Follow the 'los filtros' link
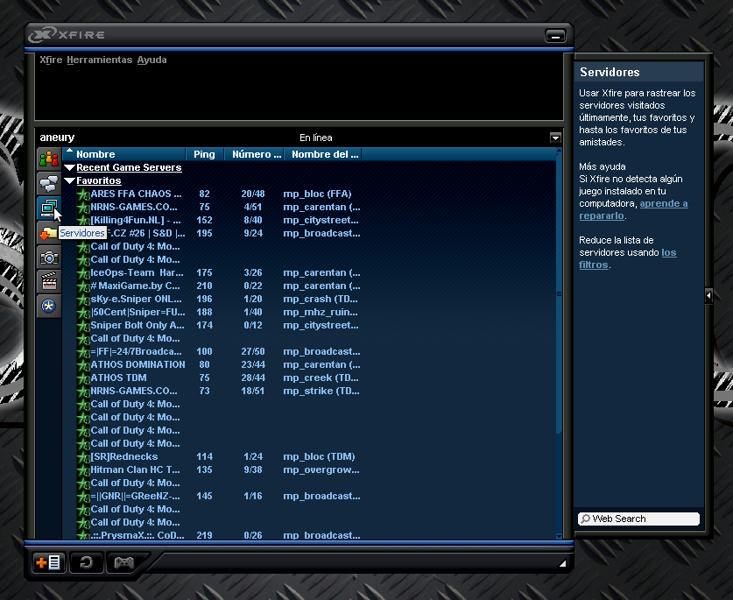Screen dimensions: 733x600 coord(627,259)
